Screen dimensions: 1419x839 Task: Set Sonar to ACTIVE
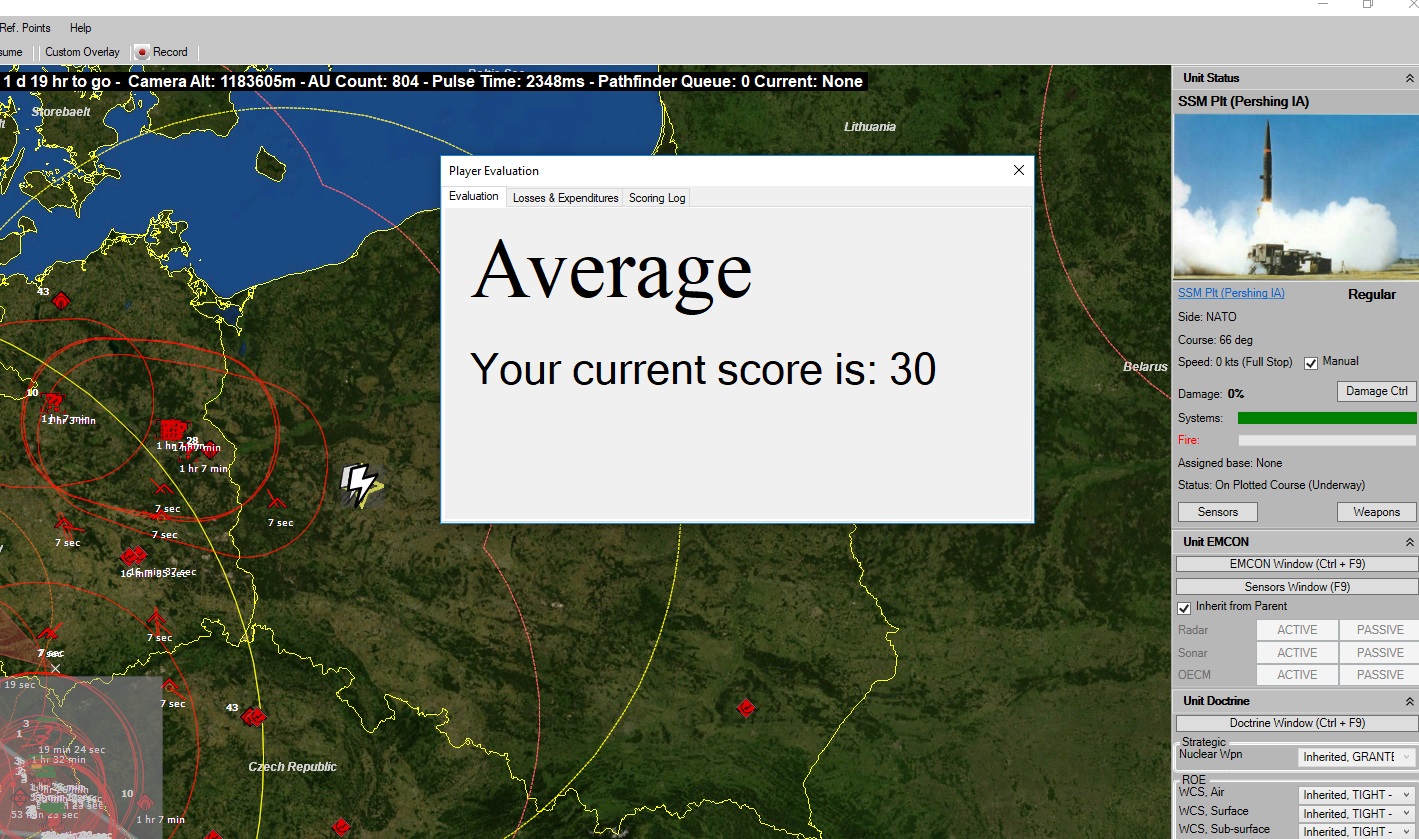click(x=1297, y=652)
